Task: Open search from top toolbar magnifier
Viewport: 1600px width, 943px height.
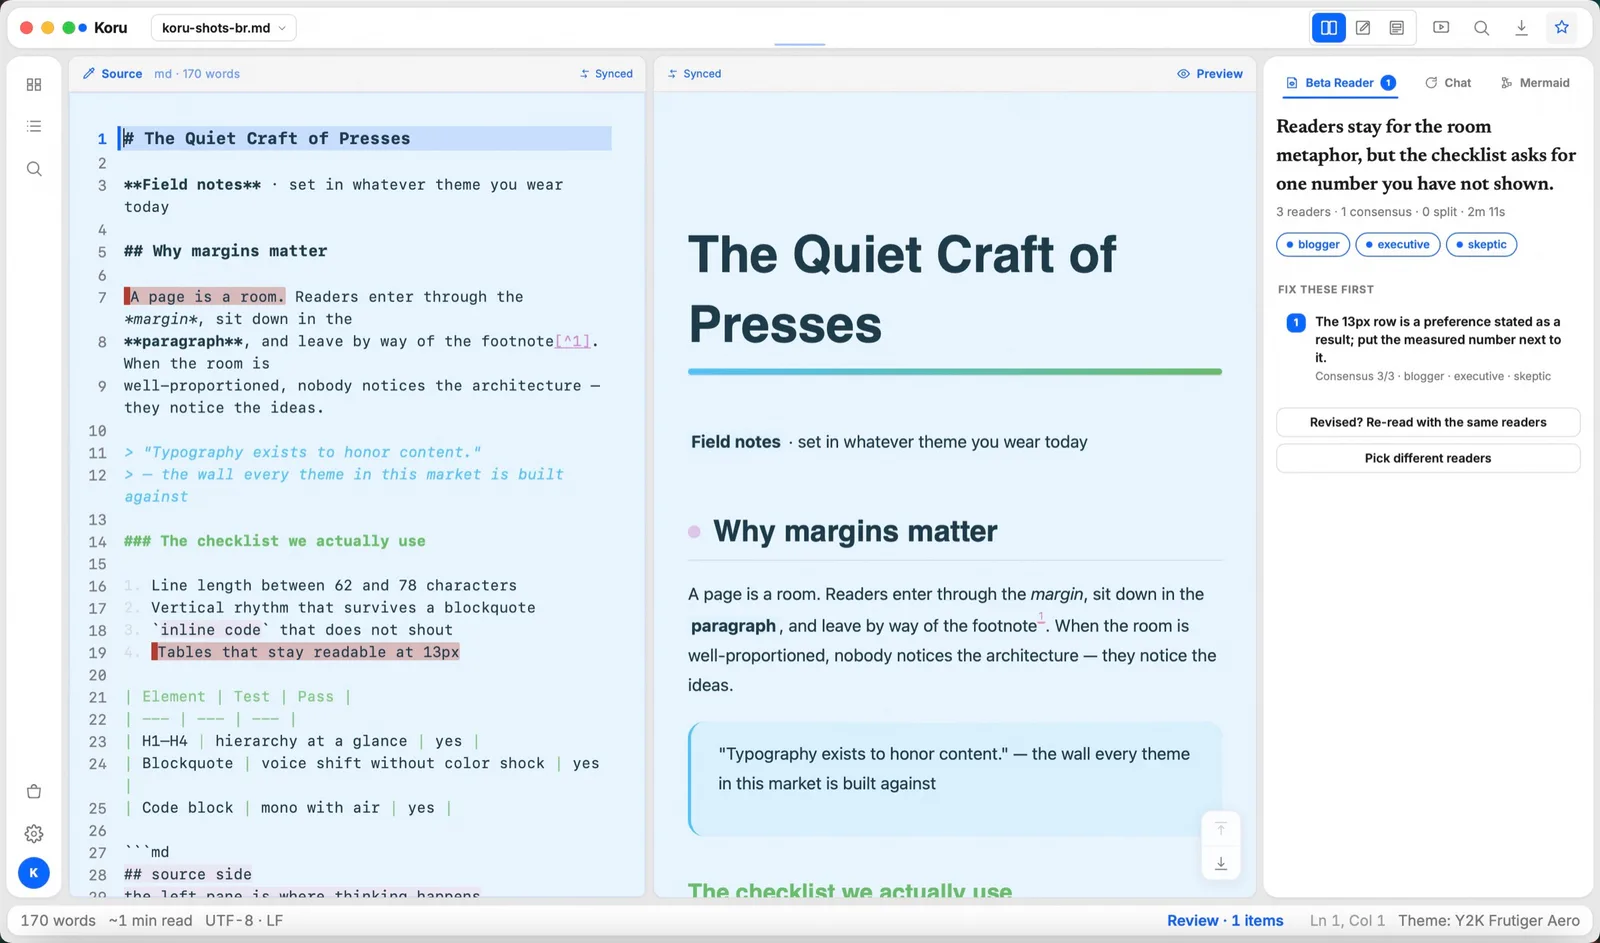Action: [1481, 28]
